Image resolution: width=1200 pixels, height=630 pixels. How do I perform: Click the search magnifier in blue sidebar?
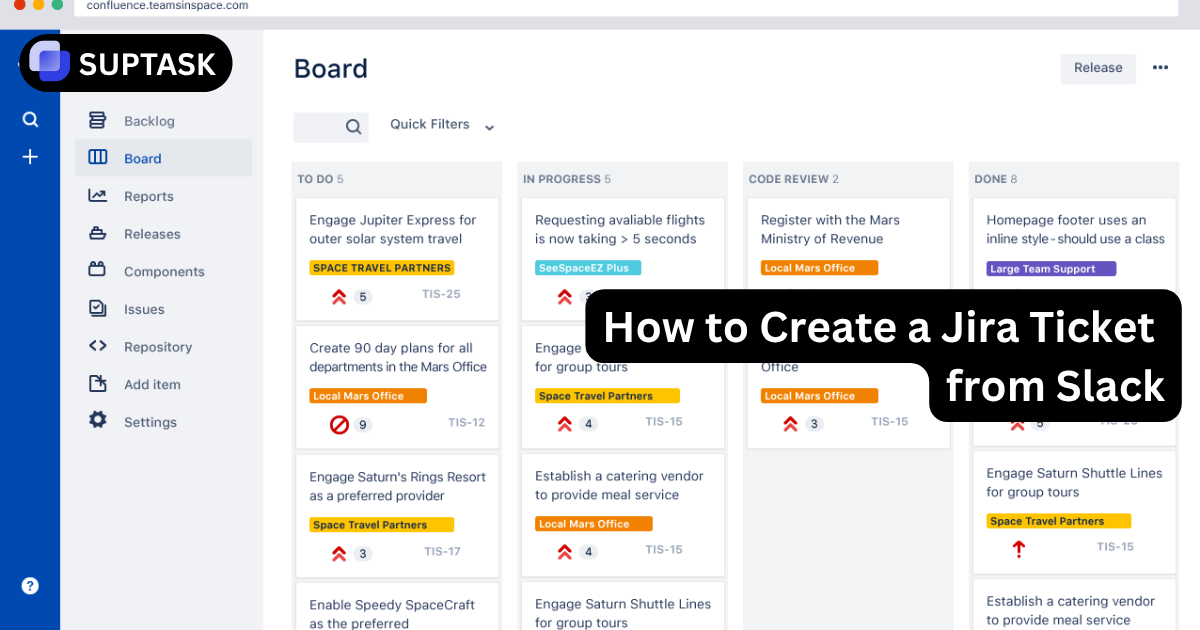pos(30,119)
